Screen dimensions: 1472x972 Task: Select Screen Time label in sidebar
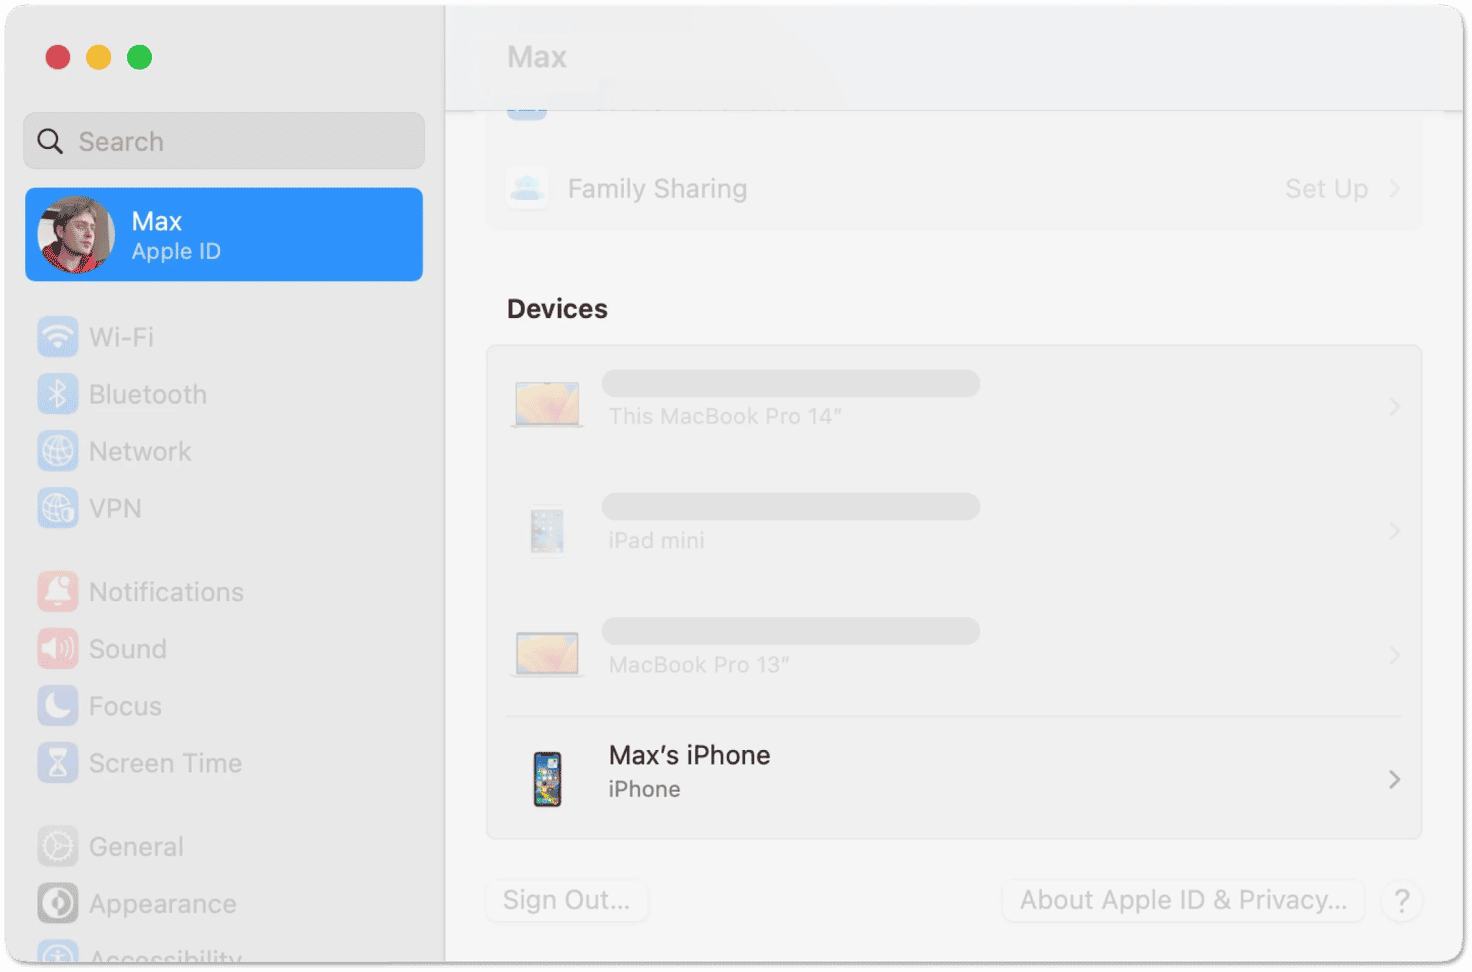(x=165, y=763)
